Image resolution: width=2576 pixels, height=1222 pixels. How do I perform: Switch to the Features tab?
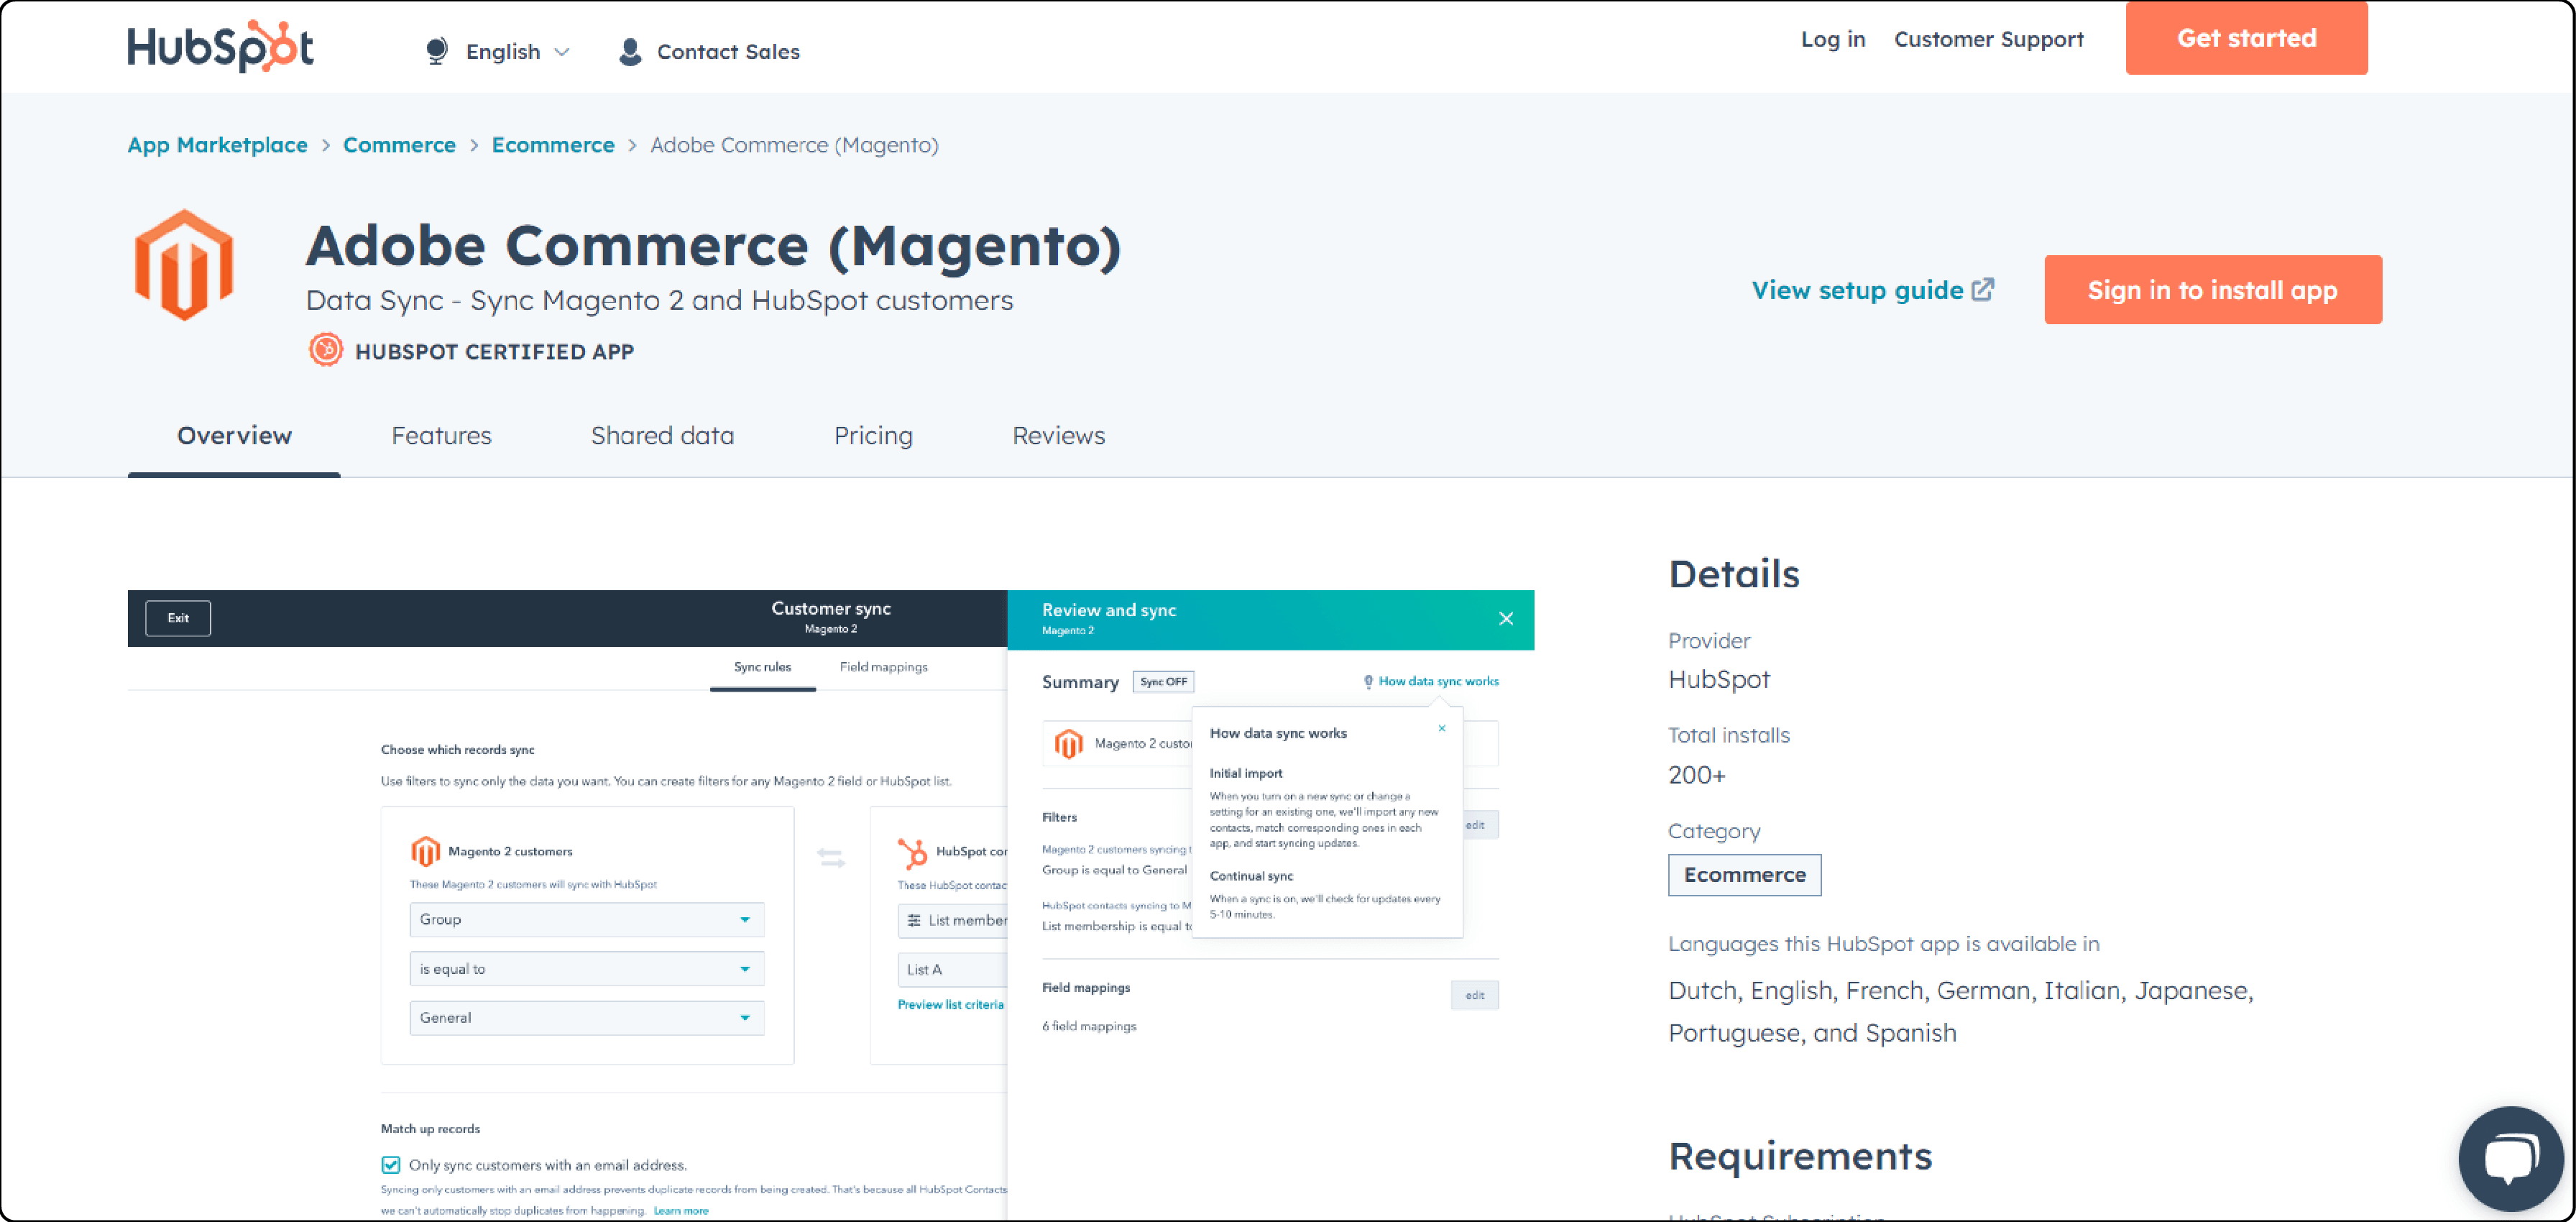pyautogui.click(x=441, y=436)
